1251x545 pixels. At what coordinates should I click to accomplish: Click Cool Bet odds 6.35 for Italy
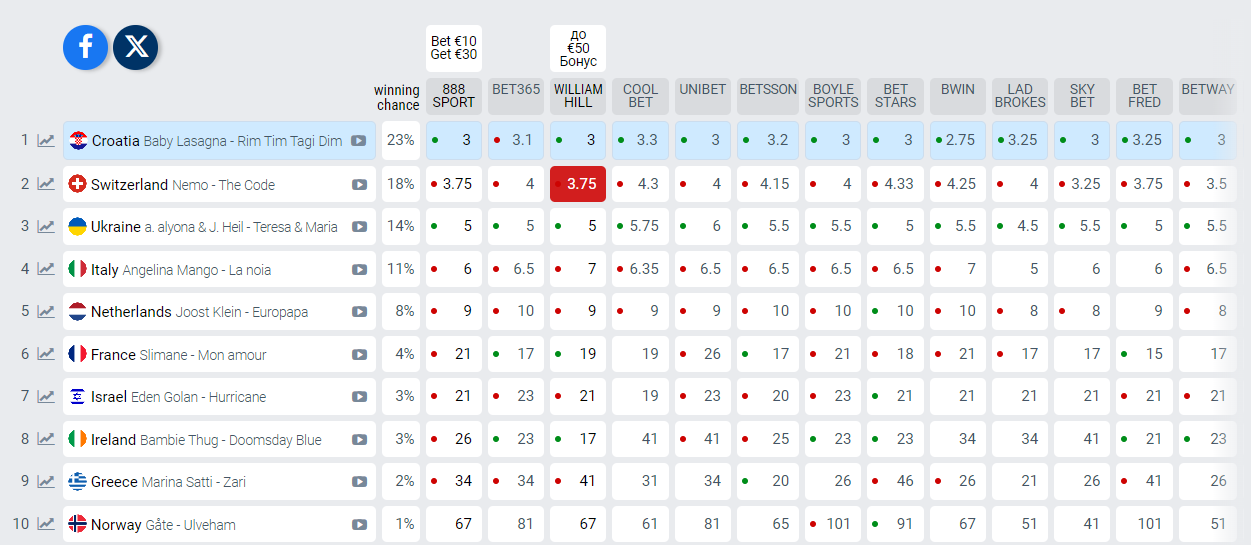click(x=641, y=269)
